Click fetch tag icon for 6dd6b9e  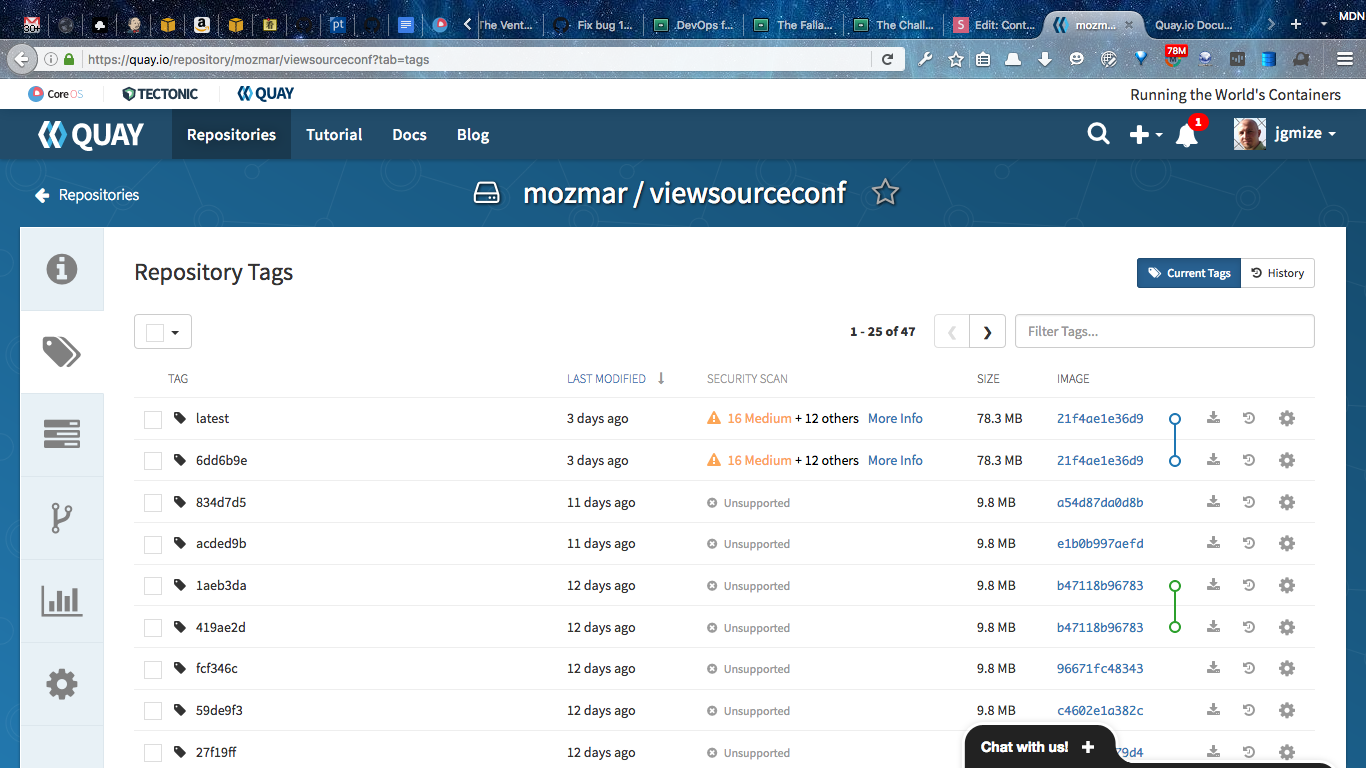coord(1213,460)
